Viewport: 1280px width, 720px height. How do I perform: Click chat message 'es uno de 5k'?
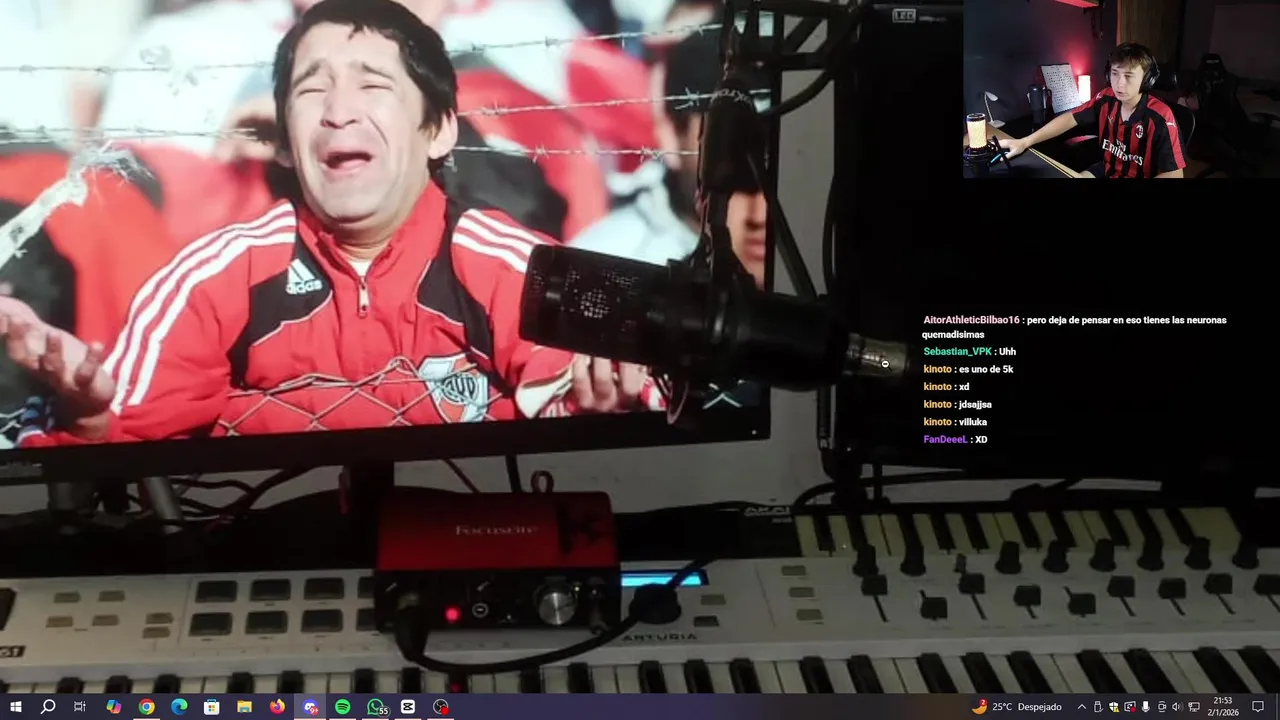click(x=986, y=369)
